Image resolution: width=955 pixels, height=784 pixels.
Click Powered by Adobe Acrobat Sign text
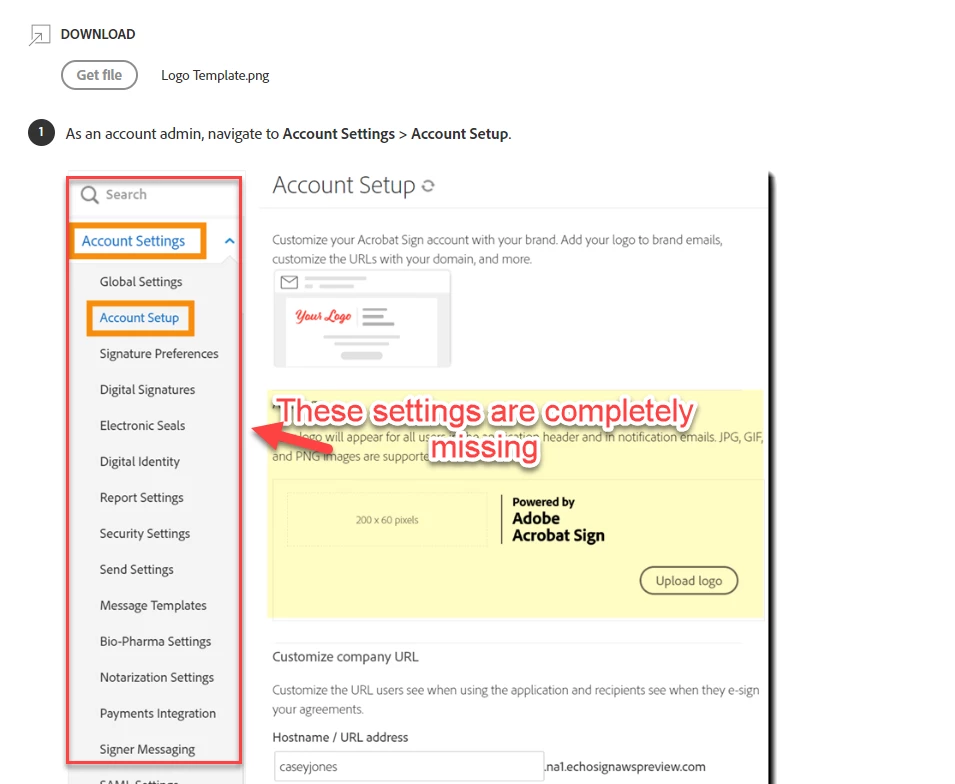559,519
